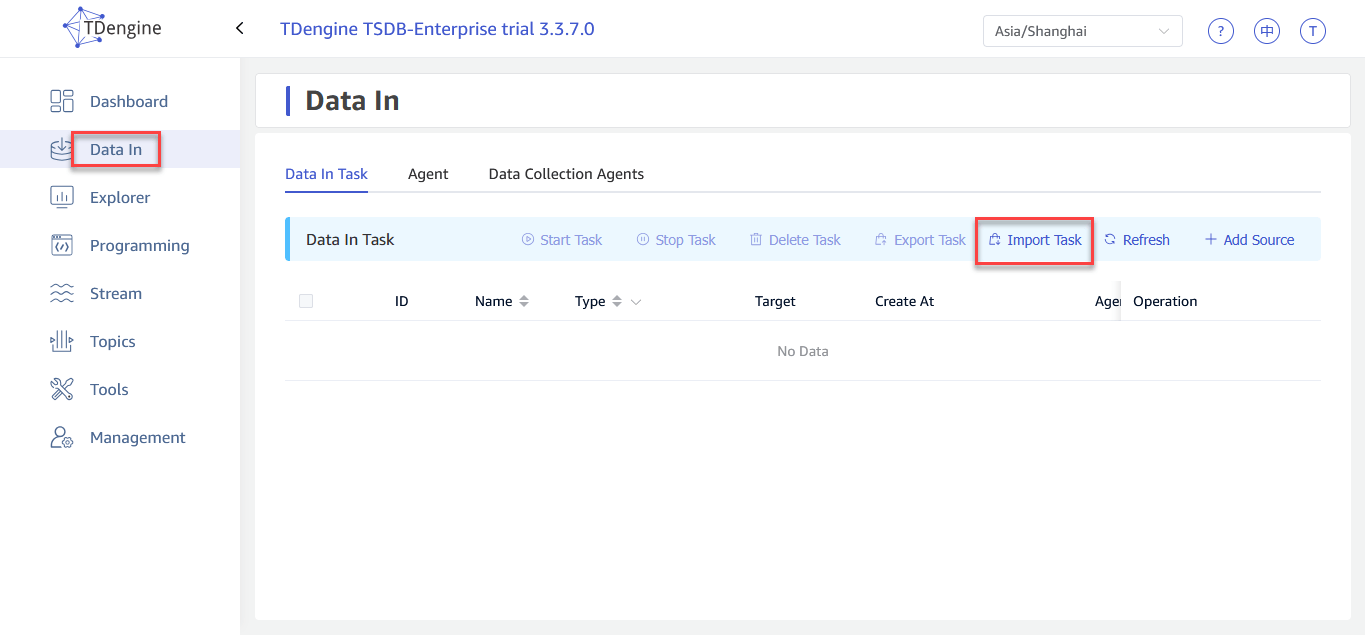Refresh the Data In task list
The image size is (1365, 635).
pos(1136,240)
